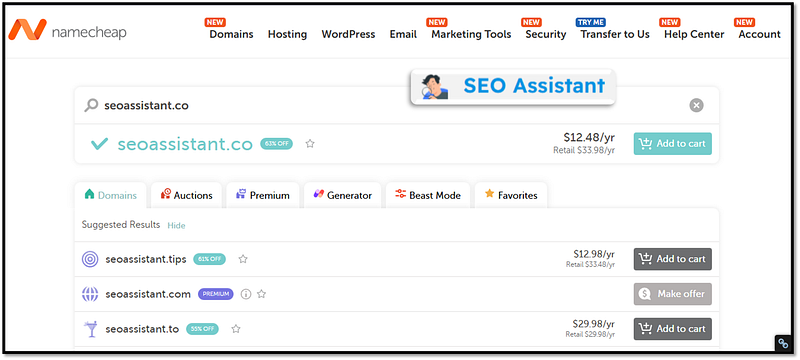Screen dimensions: 800x360
Task: Switch to the Beast Mode tab
Action: click(428, 195)
